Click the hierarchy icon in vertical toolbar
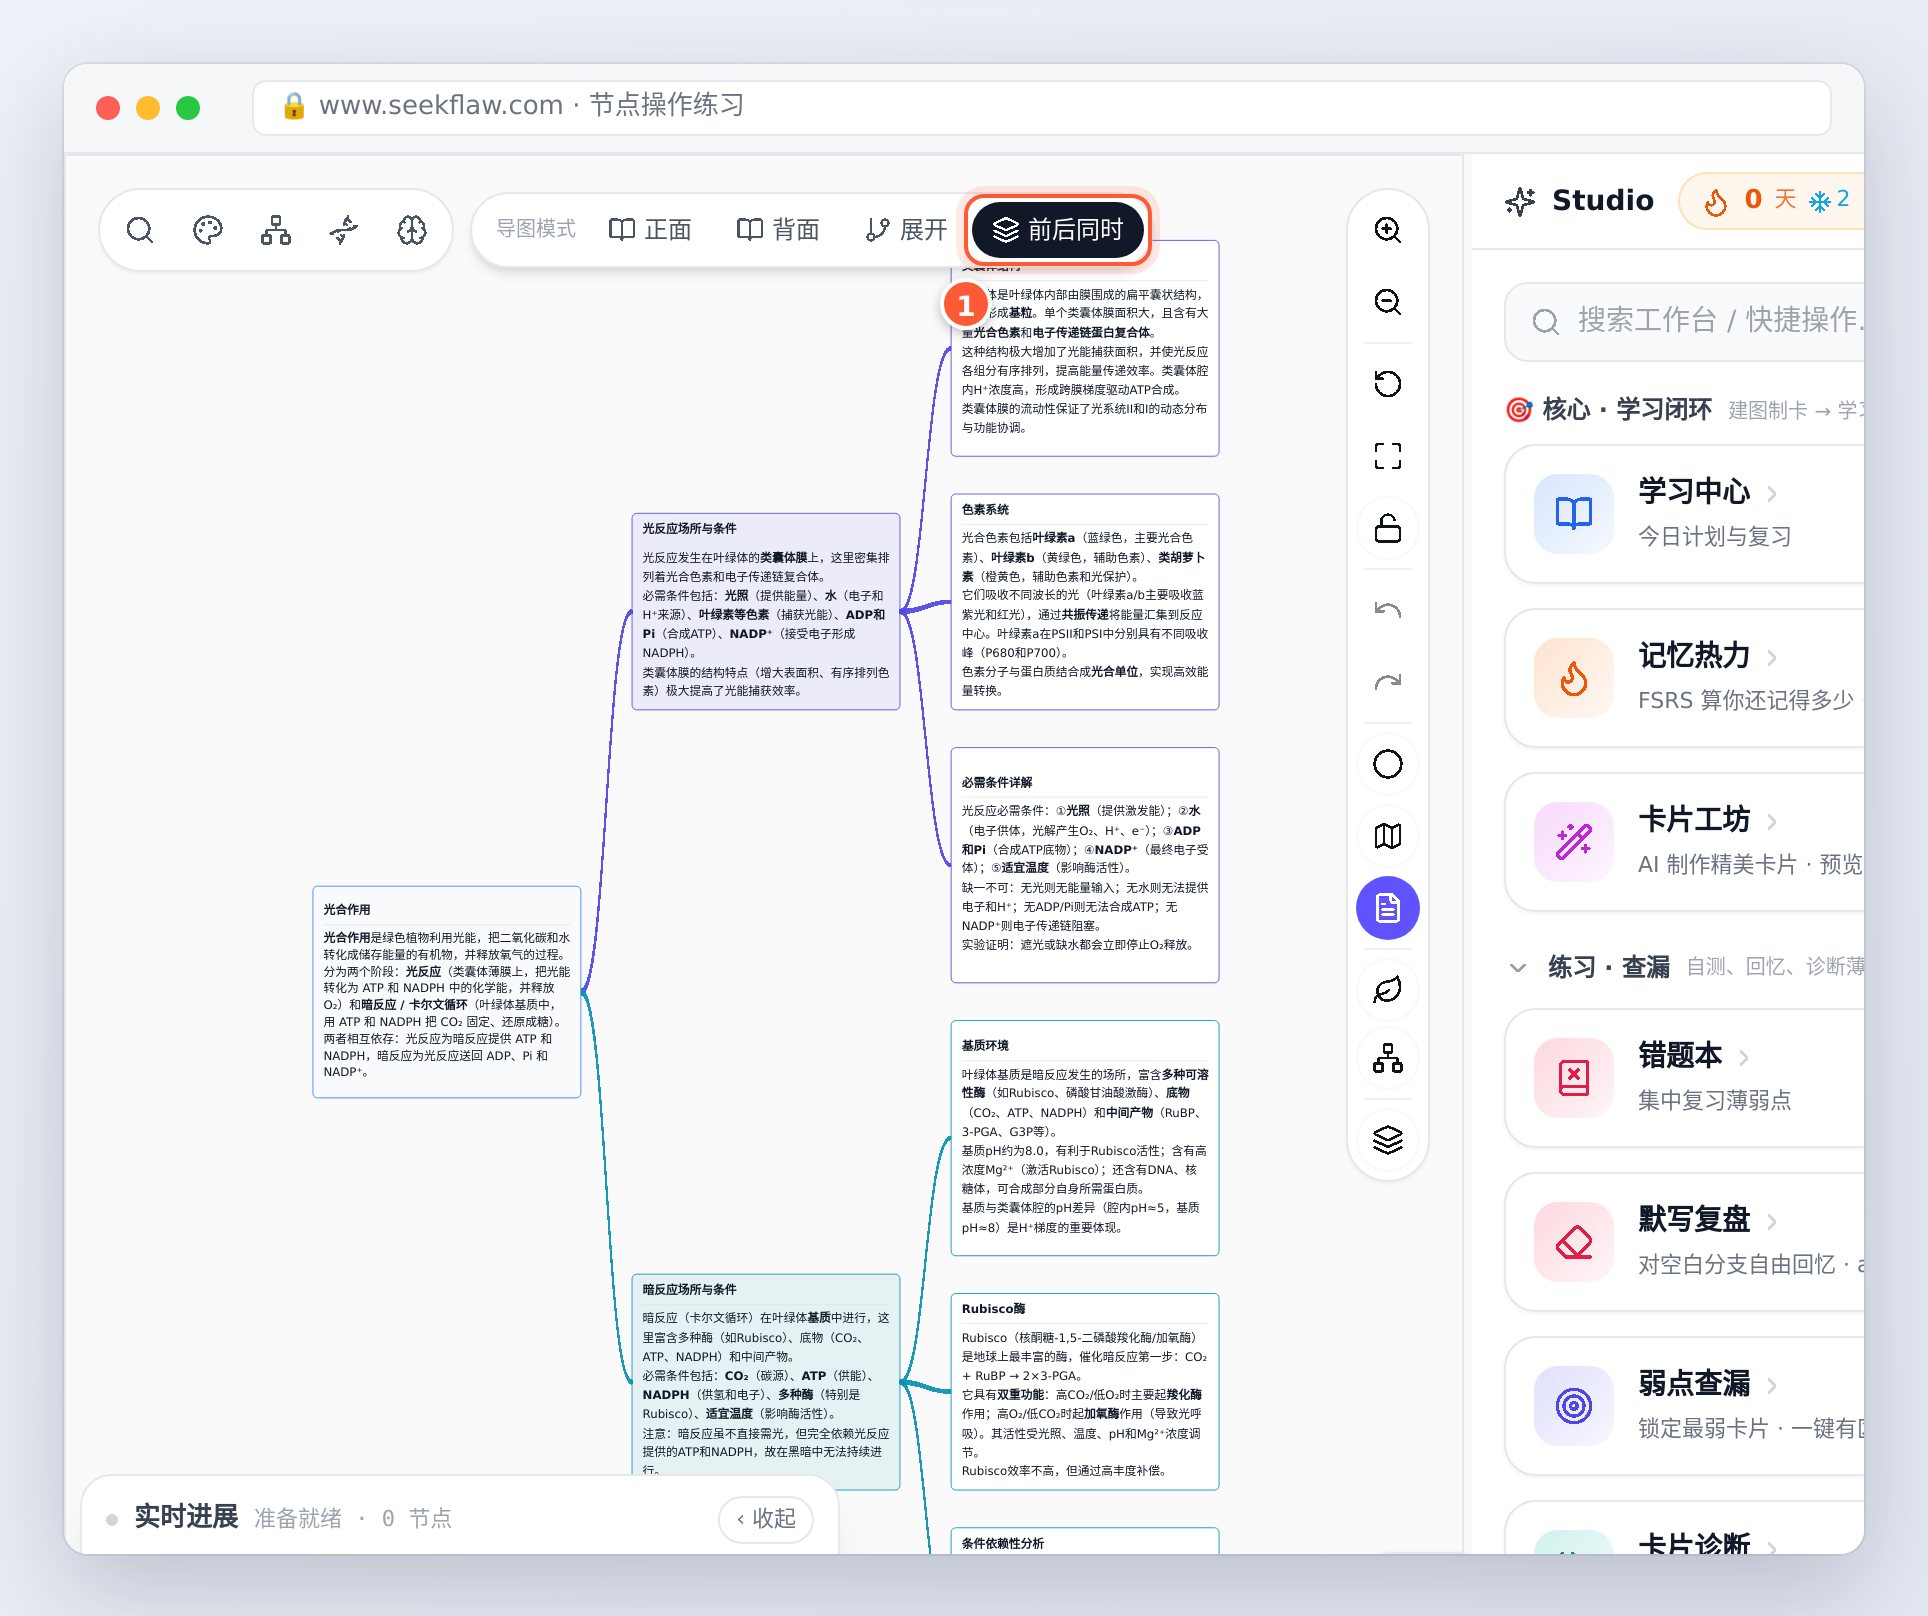This screenshot has width=1928, height=1616. tap(1388, 1058)
